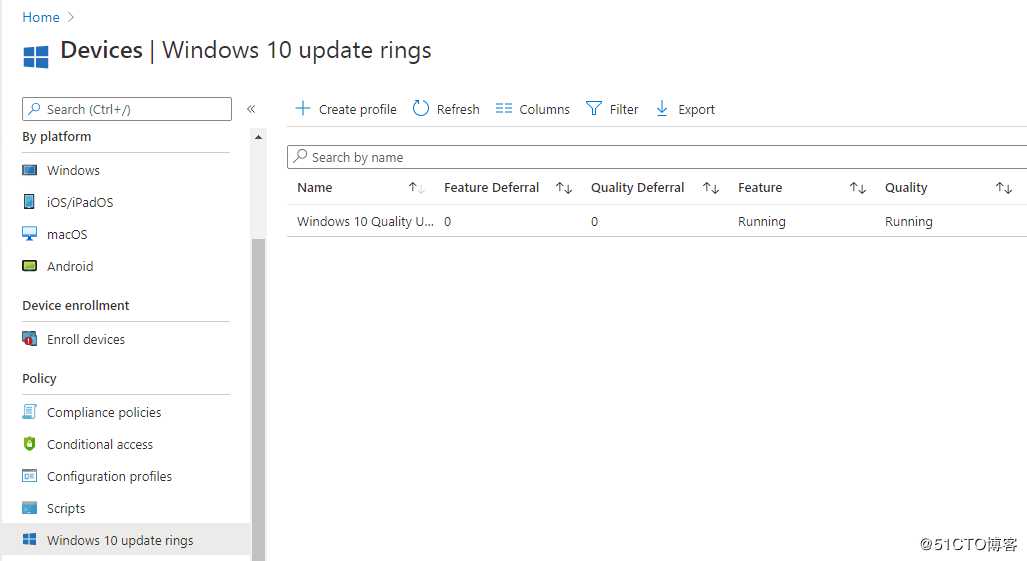Click the Quality Deferral column header
Image resolution: width=1027 pixels, height=561 pixels.
tap(637, 188)
